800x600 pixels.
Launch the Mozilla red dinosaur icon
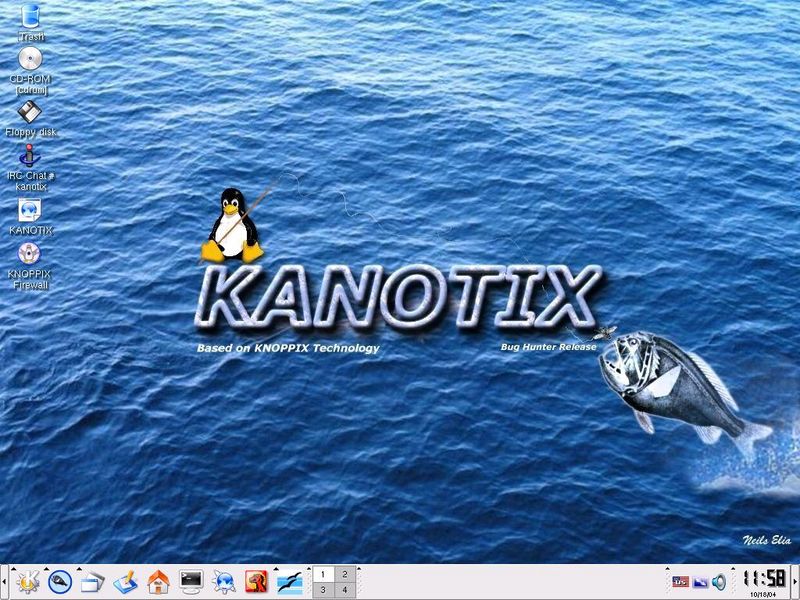(256, 582)
